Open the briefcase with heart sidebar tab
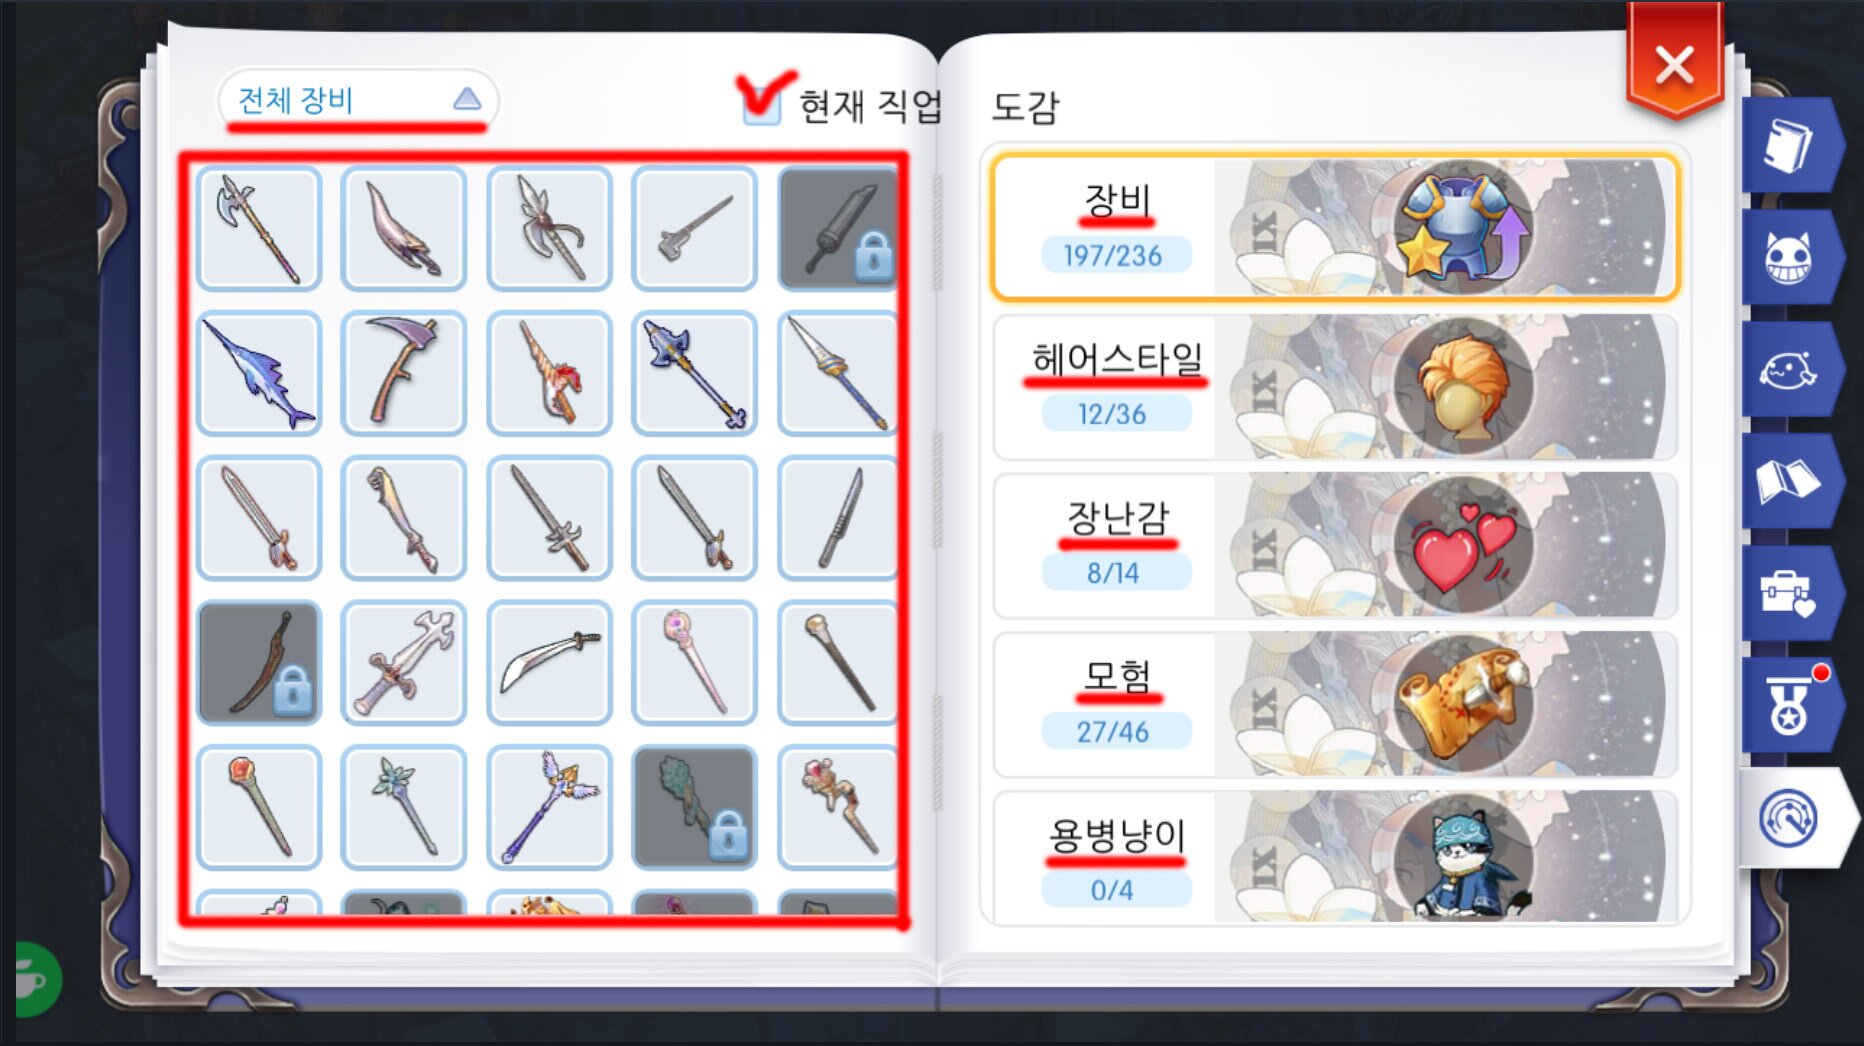Viewport: 1864px width, 1046px height. [1791, 593]
